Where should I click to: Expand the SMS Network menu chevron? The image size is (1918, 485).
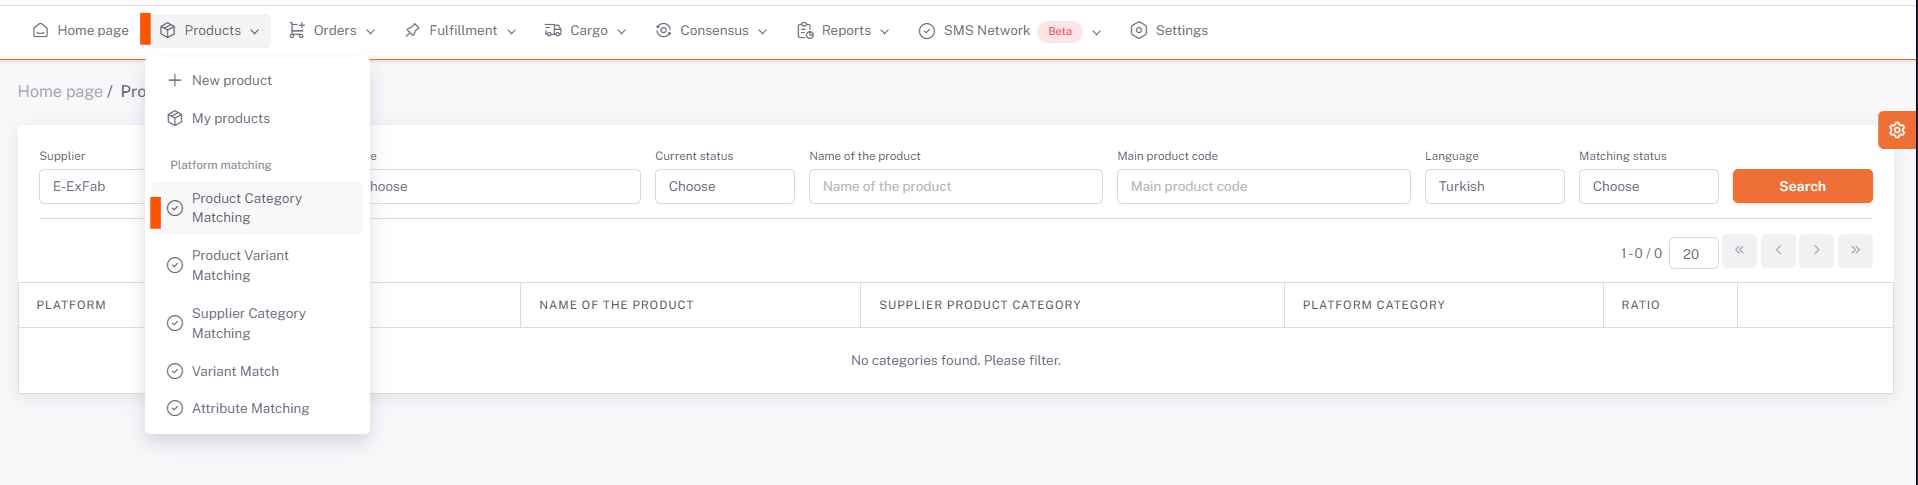(1097, 32)
